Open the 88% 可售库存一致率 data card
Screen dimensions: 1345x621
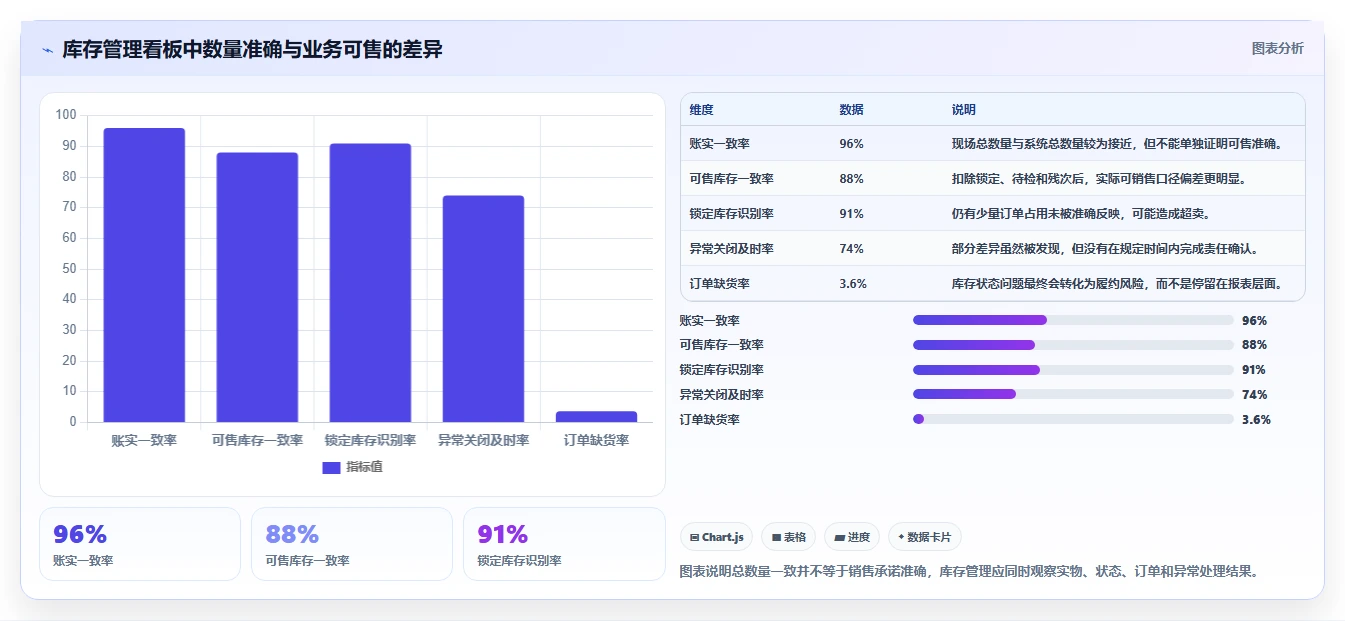click(352, 544)
